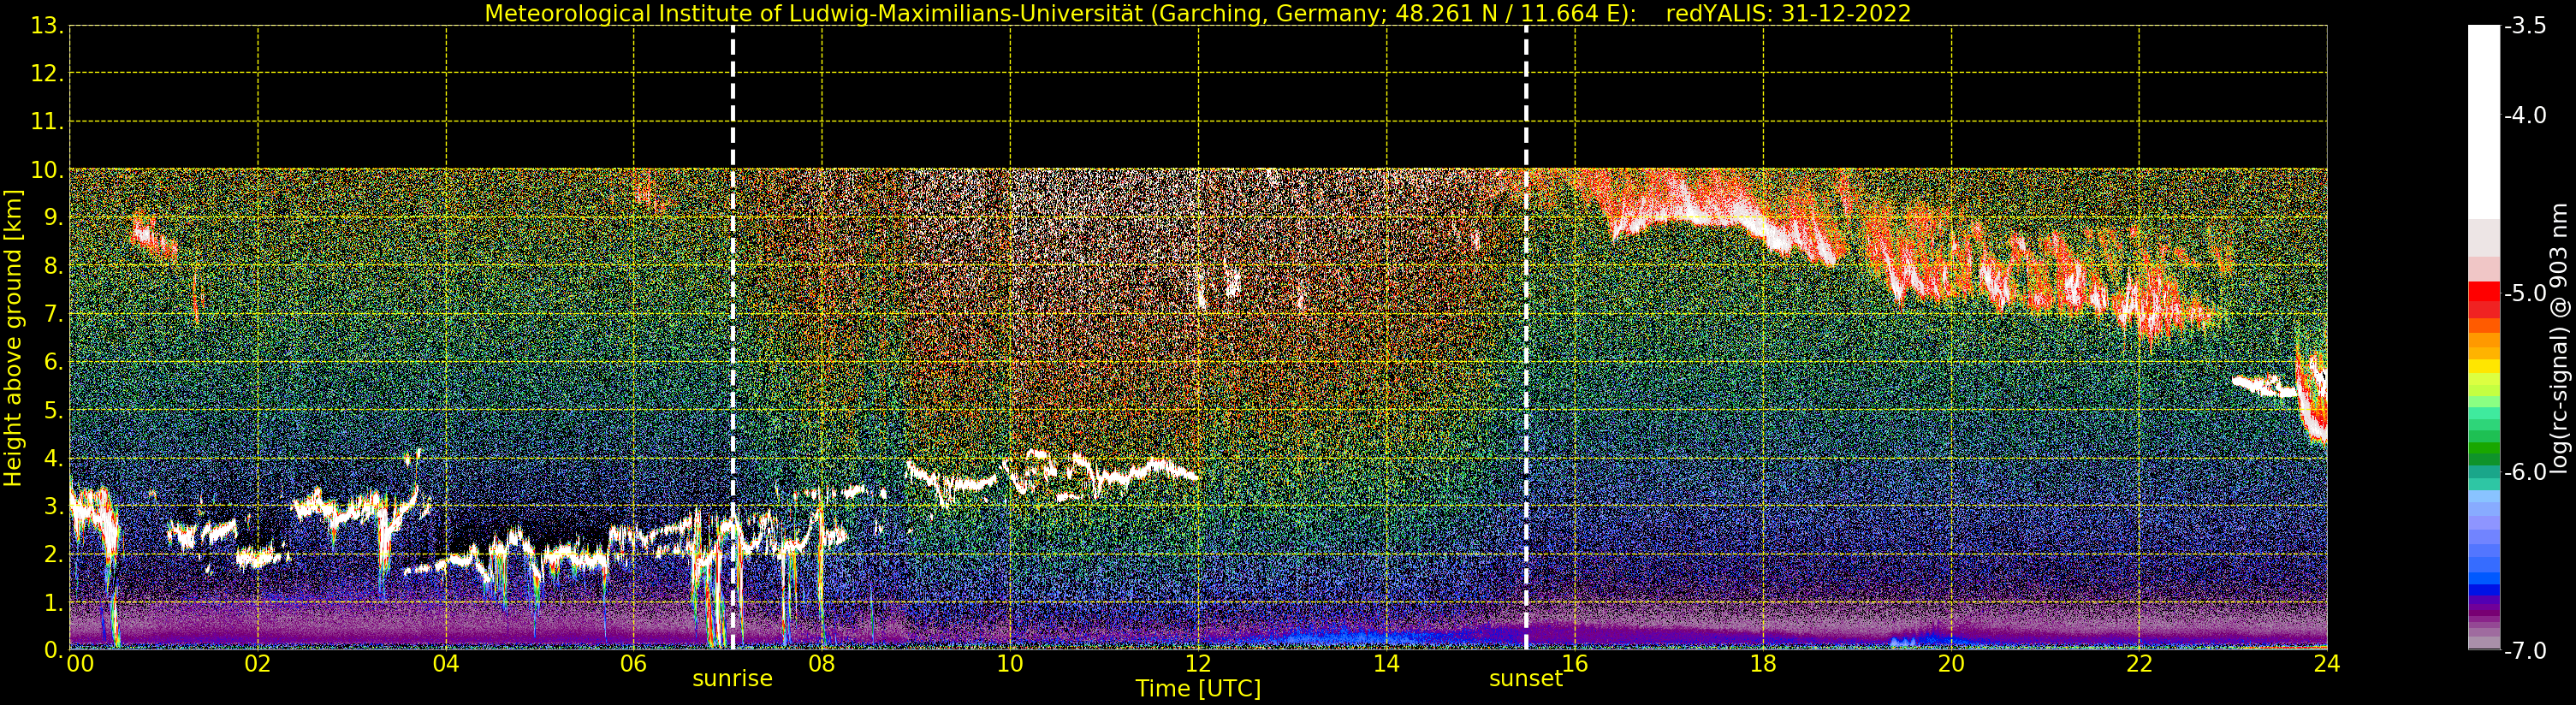Click the height axis tick label 3

tap(53, 506)
